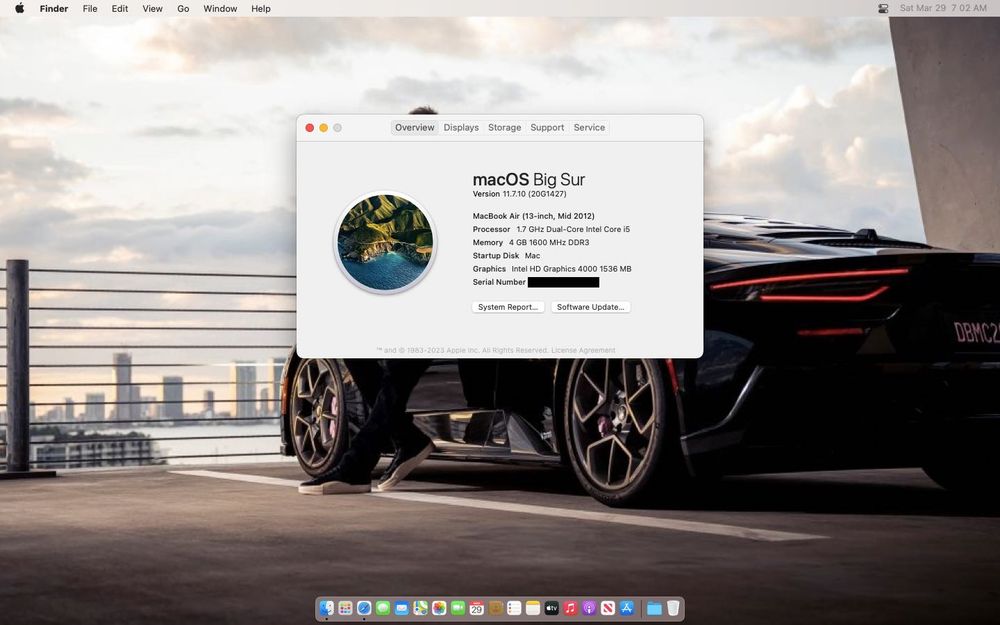Open the Trash in the Dock
The width and height of the screenshot is (1000, 625).
coord(673,608)
